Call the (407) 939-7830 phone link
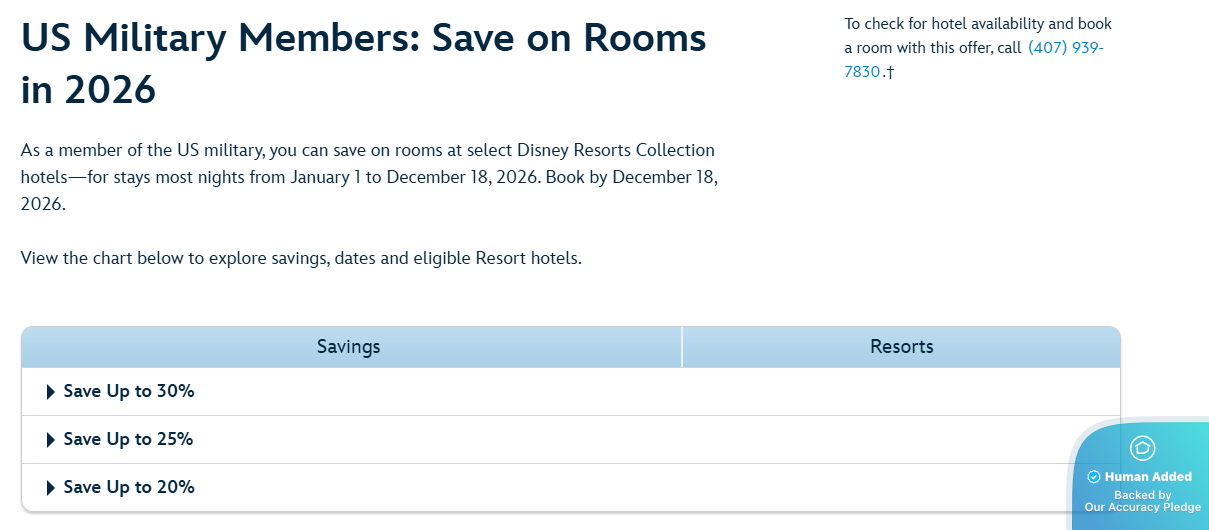This screenshot has width=1209, height=530. [x=974, y=60]
